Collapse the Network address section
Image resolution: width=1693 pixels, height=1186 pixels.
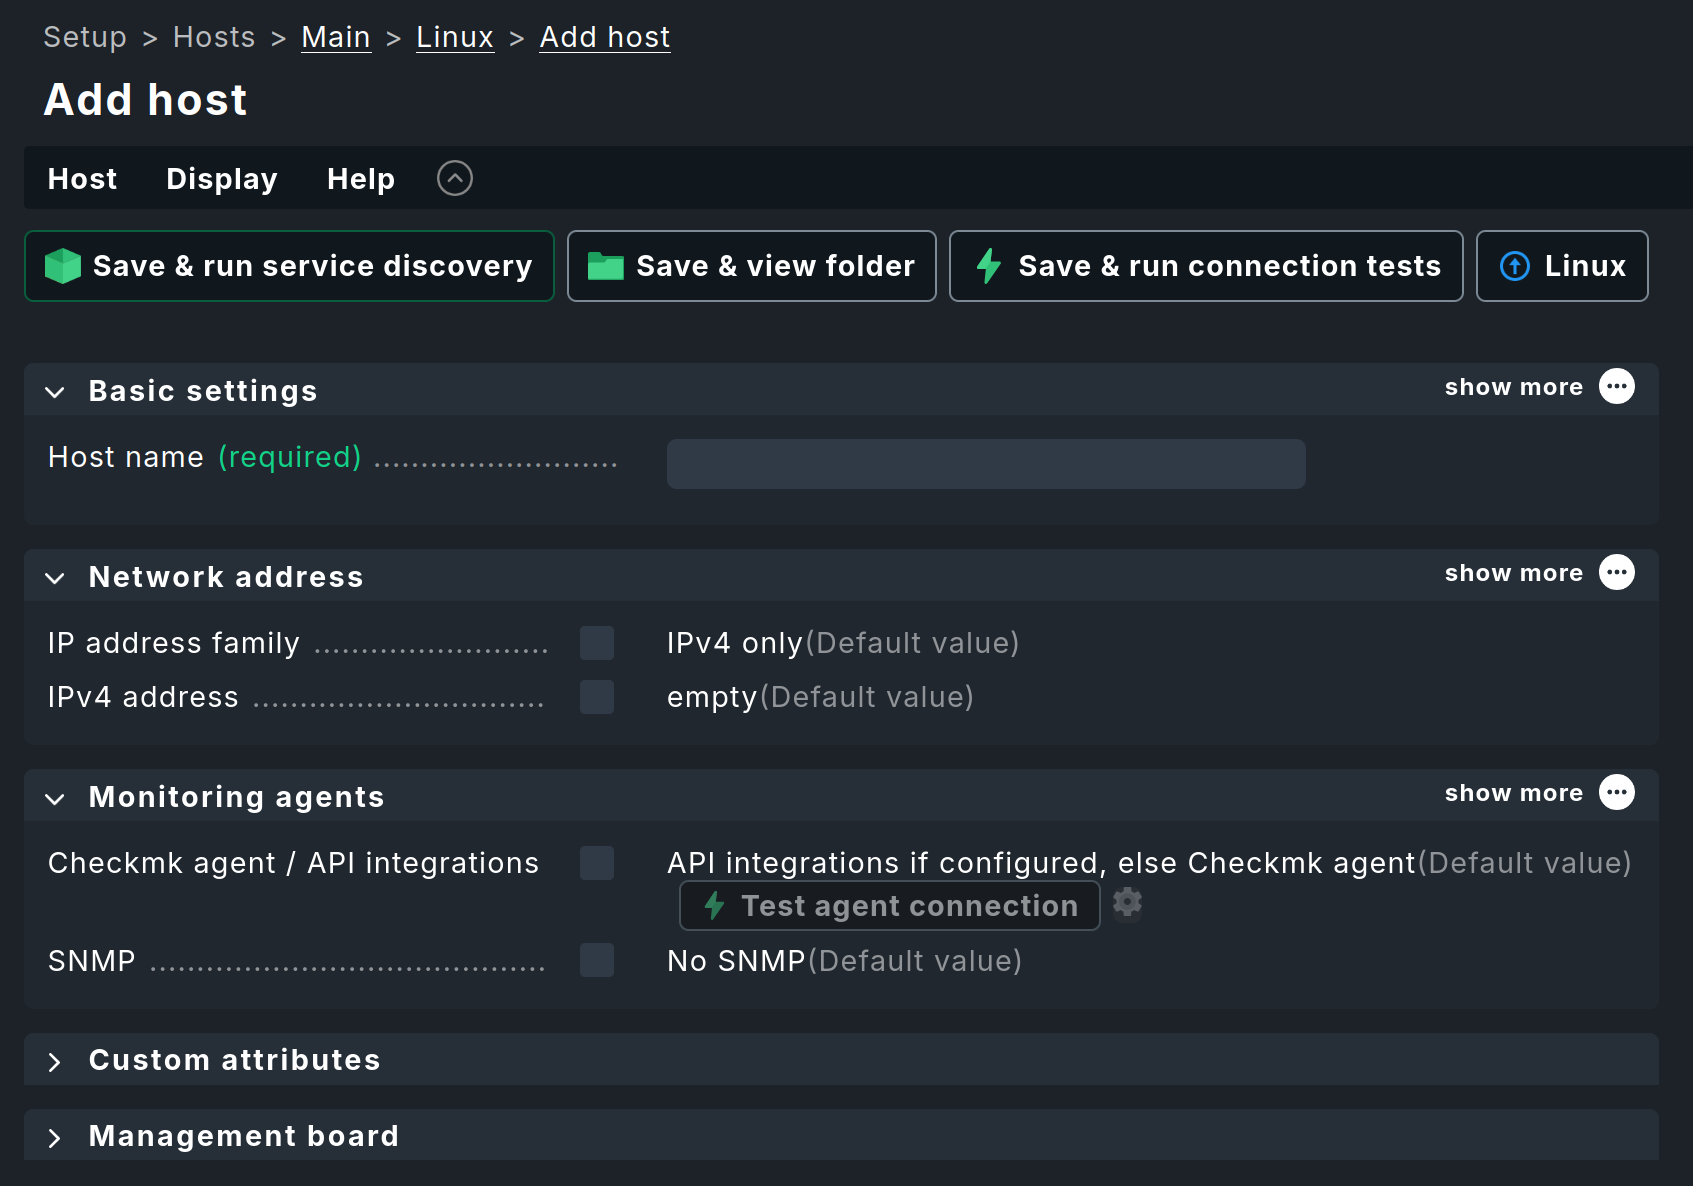[x=55, y=578]
